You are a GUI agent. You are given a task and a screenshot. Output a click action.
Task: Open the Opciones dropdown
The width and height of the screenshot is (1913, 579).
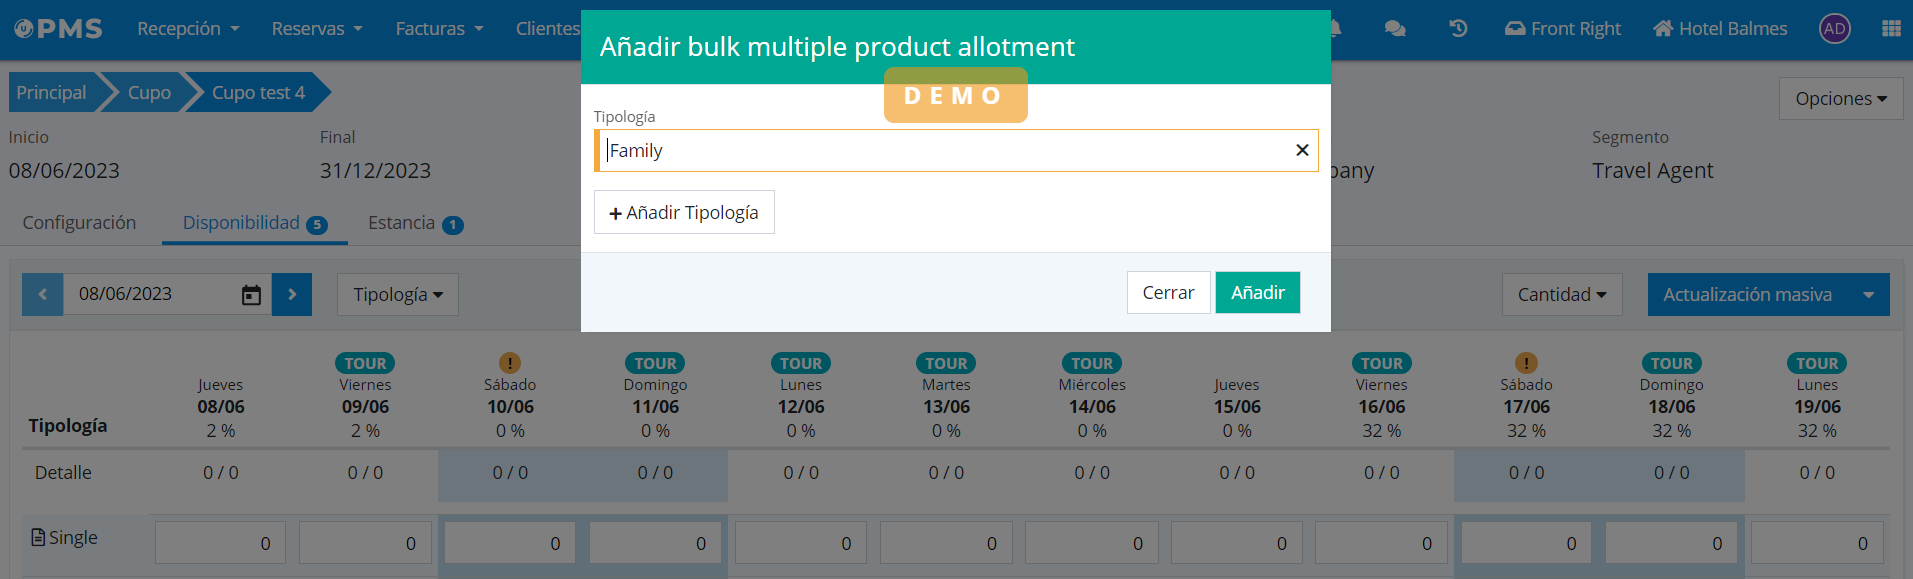[x=1840, y=98]
